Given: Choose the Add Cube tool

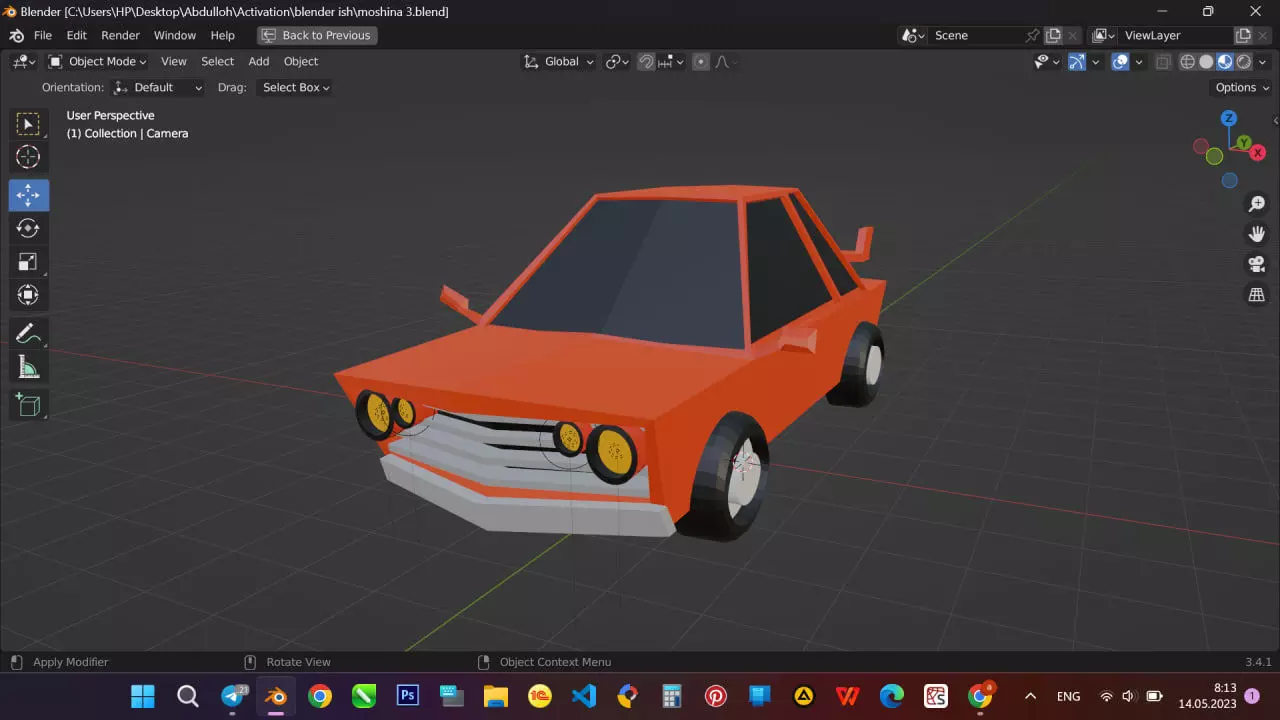Looking at the screenshot, I should pos(28,405).
